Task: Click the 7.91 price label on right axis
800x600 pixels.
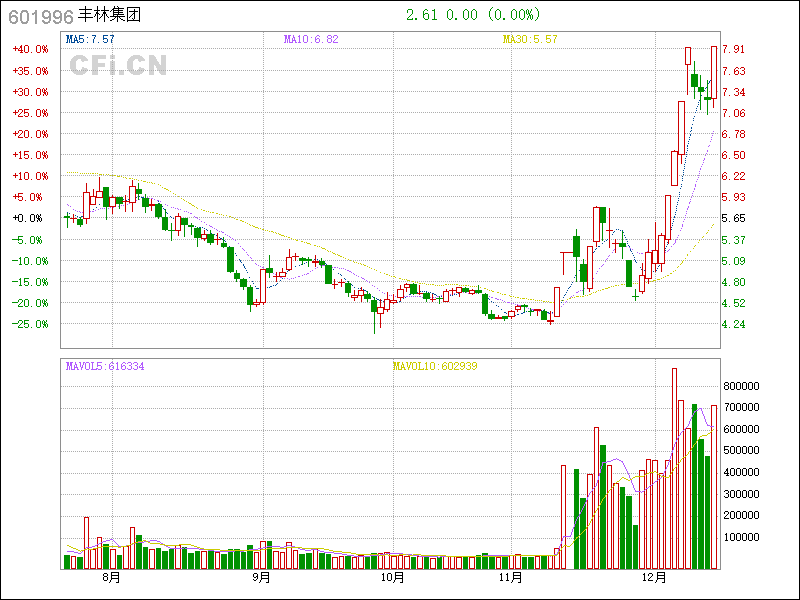Action: [x=735, y=49]
